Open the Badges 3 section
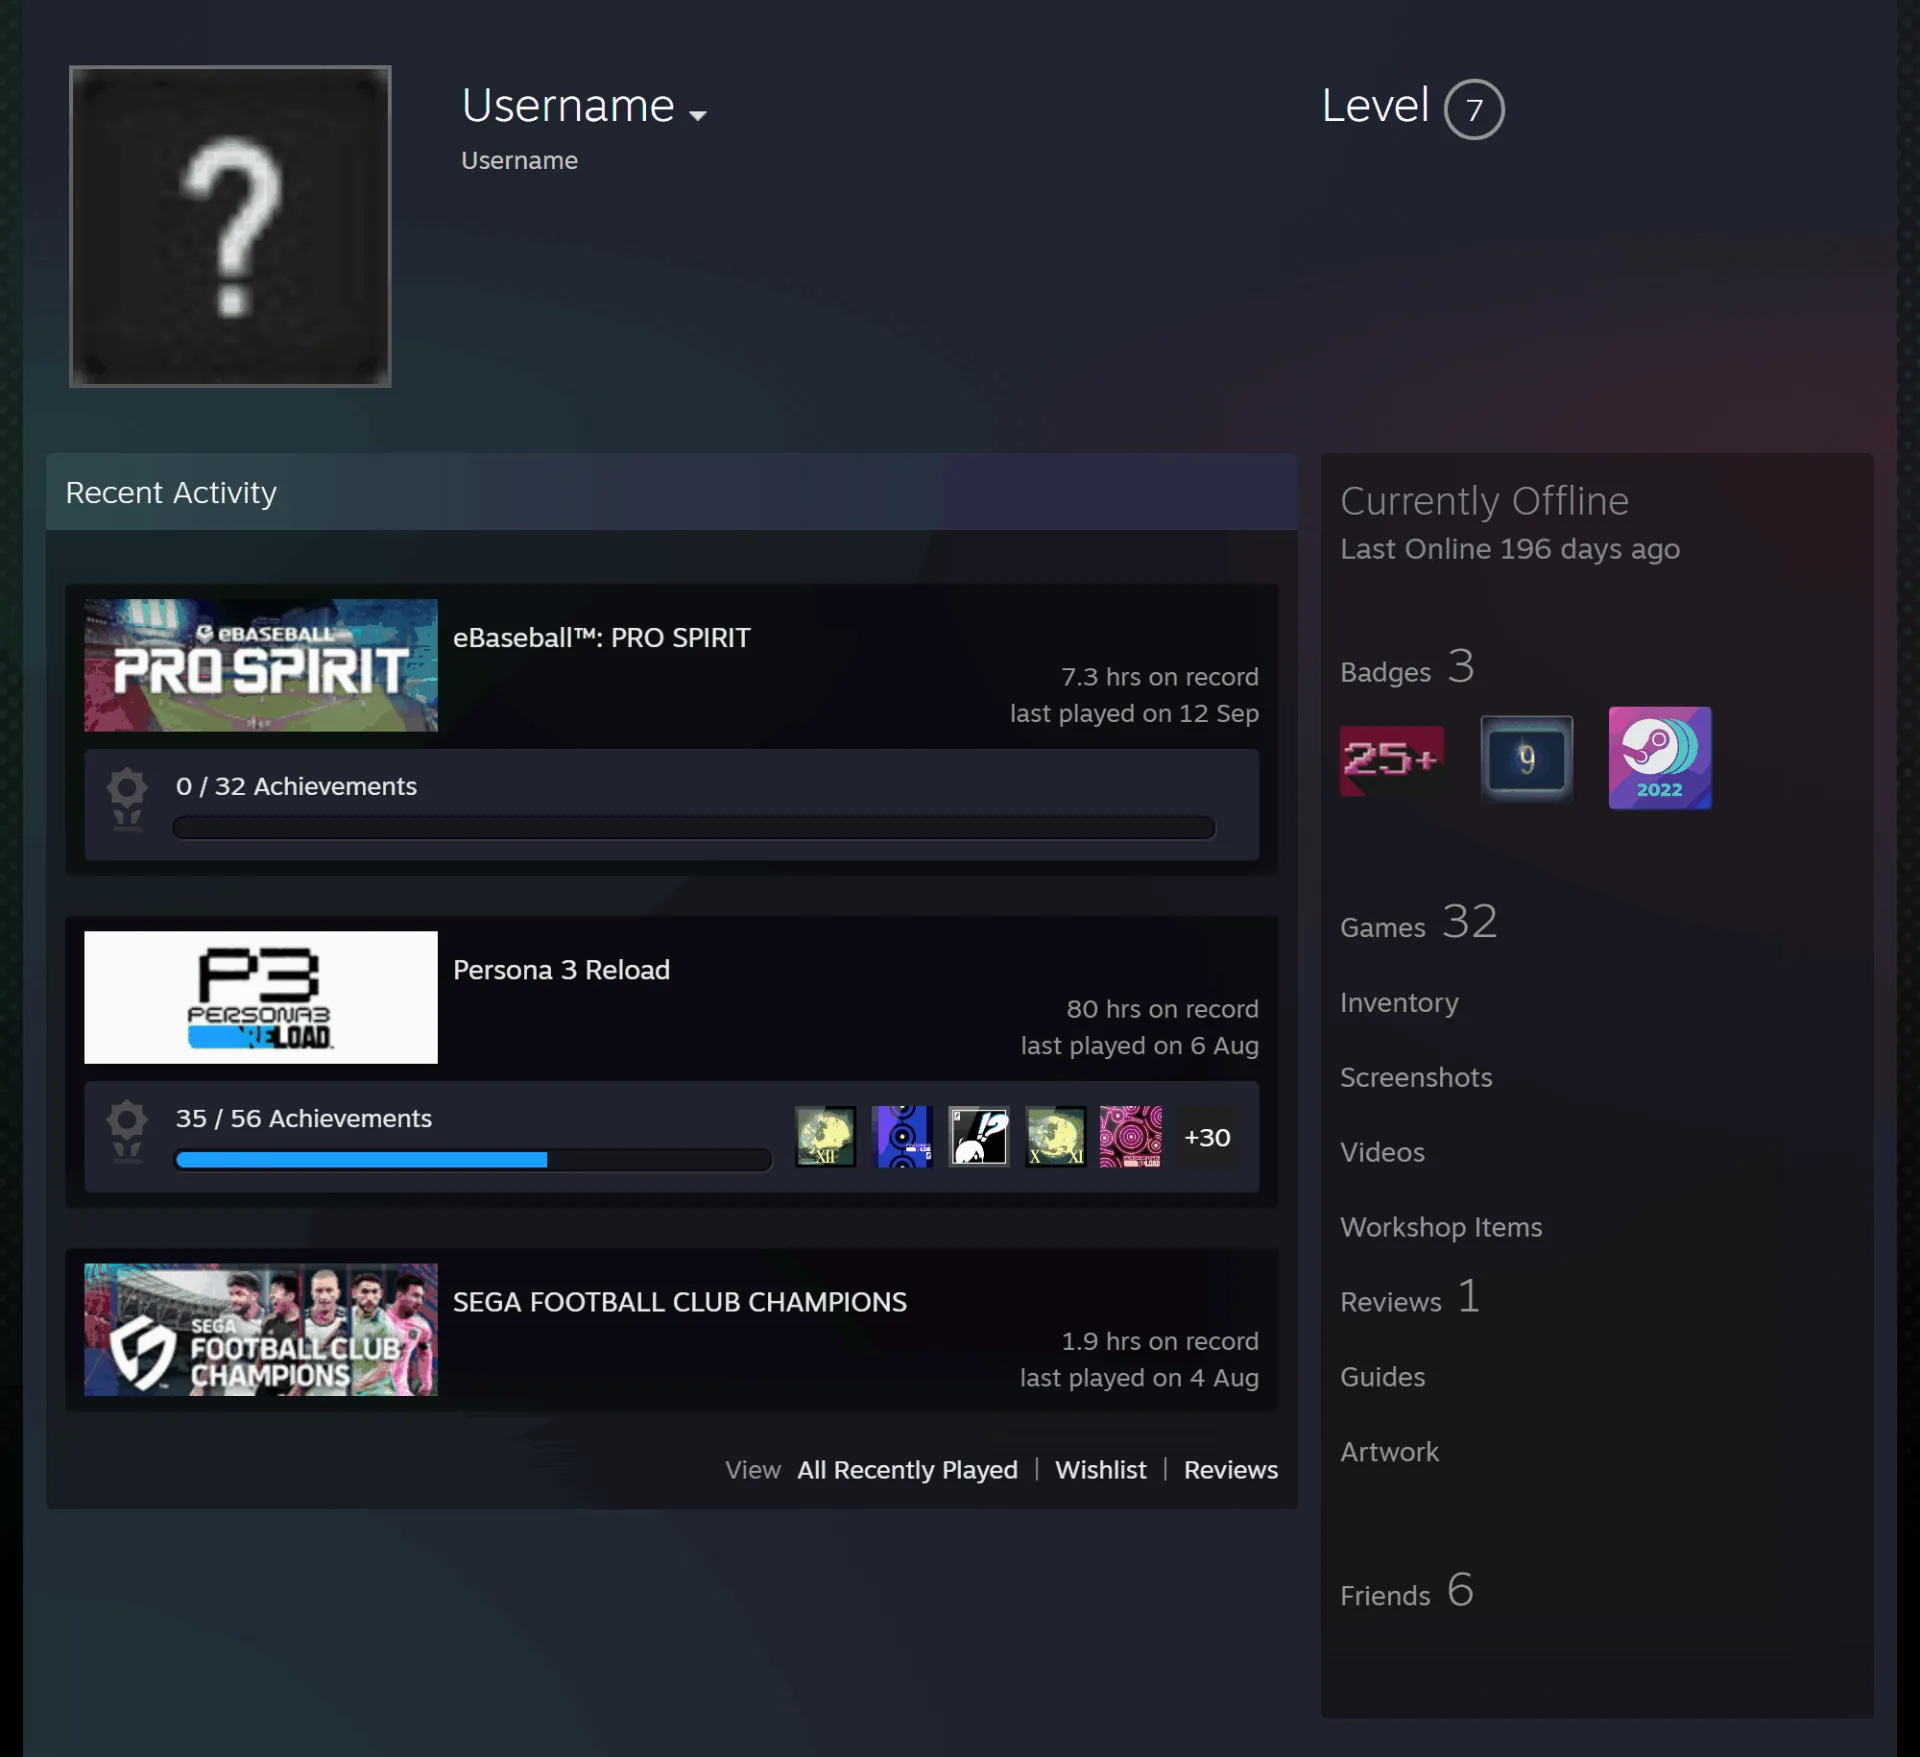This screenshot has width=1920, height=1757. click(x=1407, y=667)
